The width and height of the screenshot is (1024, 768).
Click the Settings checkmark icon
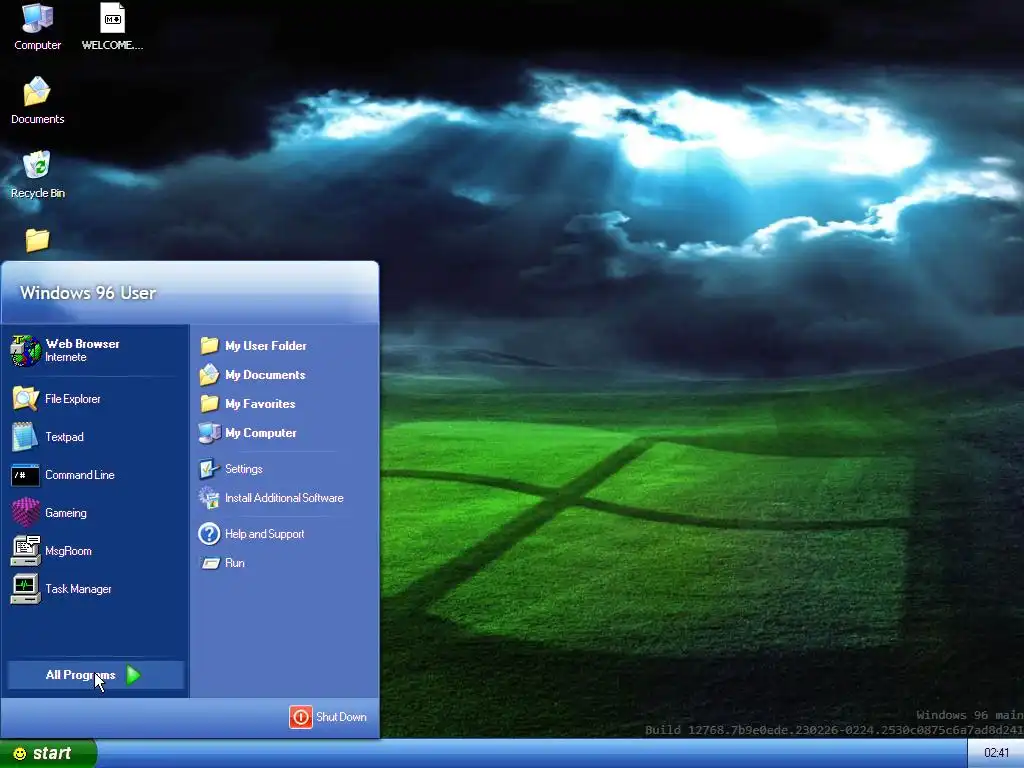pyautogui.click(x=209, y=468)
